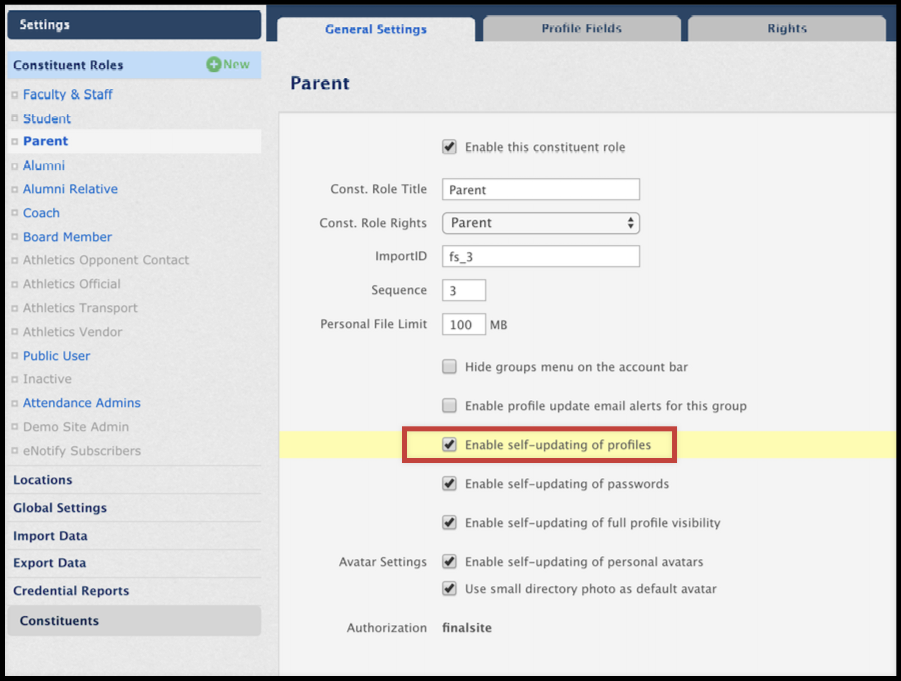Open the Coach constituent role
This screenshot has width=901, height=681.
coord(41,213)
